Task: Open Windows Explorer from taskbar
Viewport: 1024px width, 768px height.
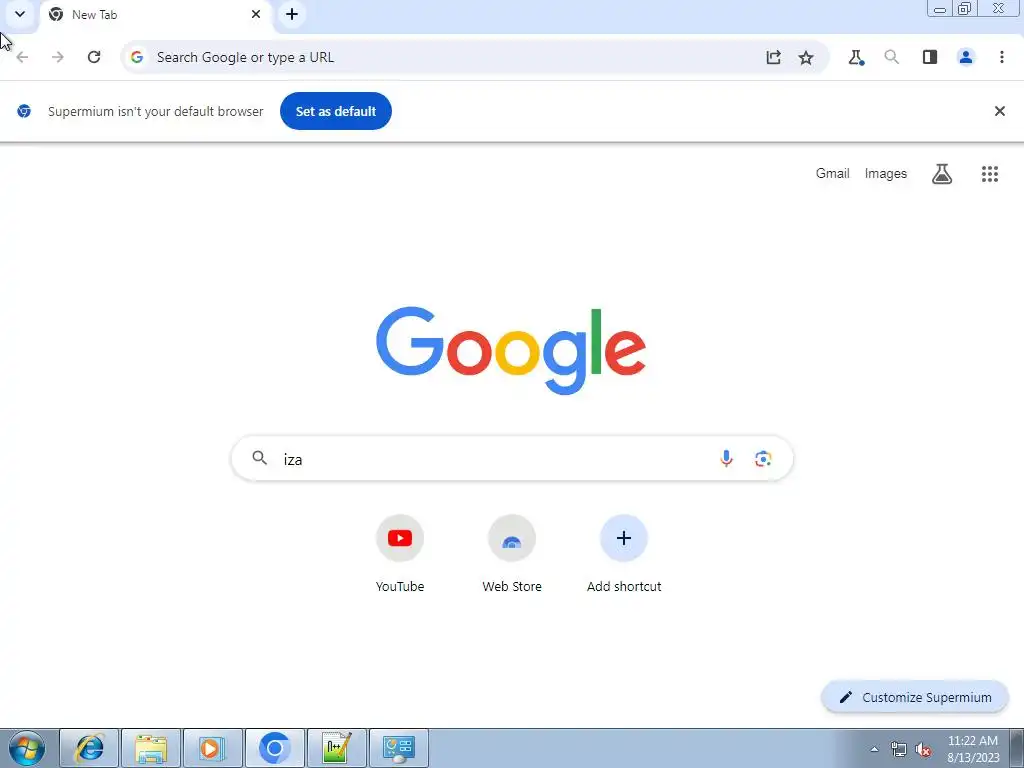Action: 151,748
